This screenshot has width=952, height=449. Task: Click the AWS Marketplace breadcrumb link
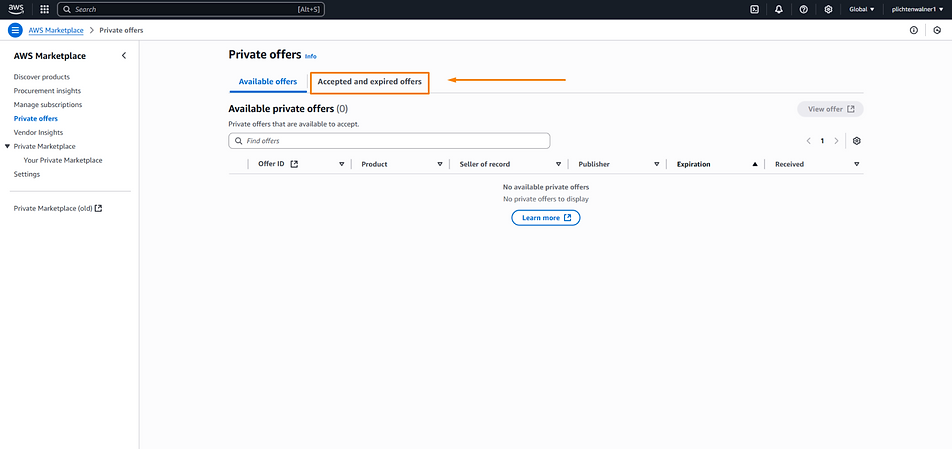[x=56, y=30]
